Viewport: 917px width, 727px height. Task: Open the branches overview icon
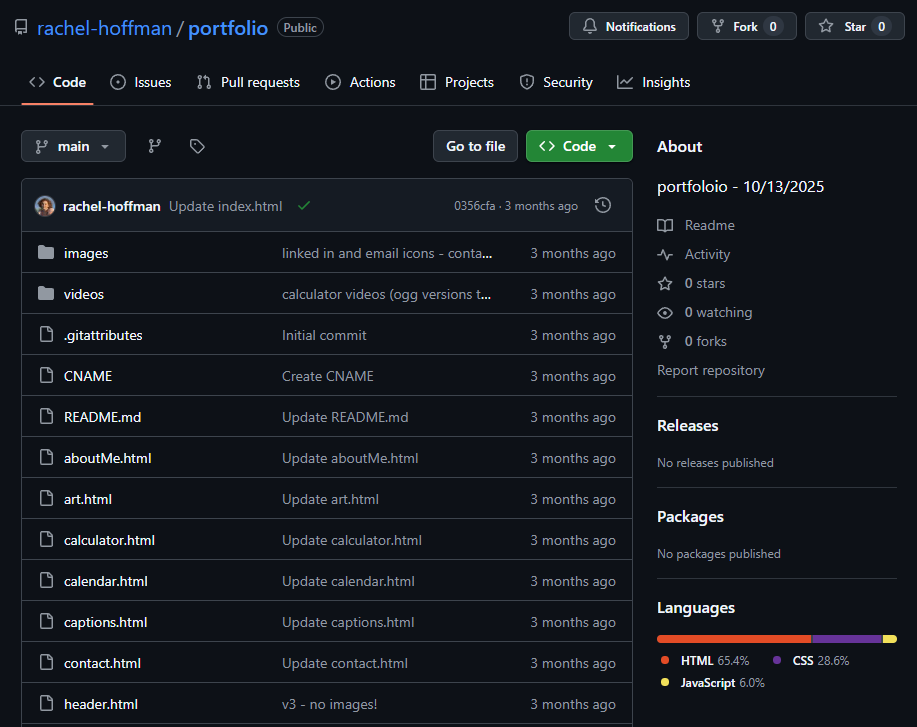(155, 146)
